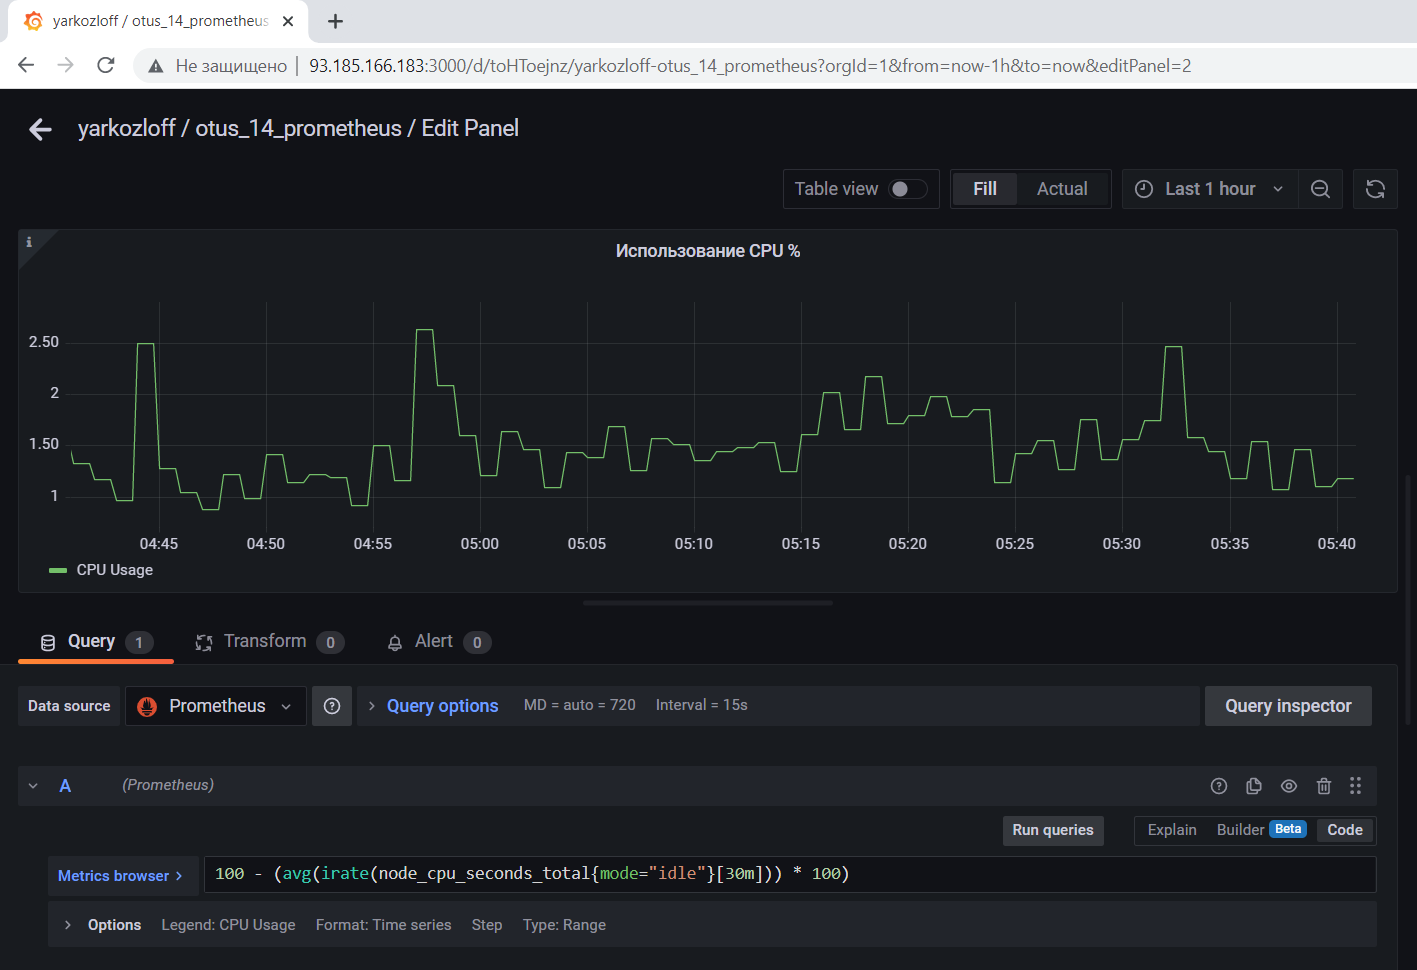The width and height of the screenshot is (1417, 970).
Task: Open datasource help next to Prometheus picker
Action: click(x=332, y=706)
